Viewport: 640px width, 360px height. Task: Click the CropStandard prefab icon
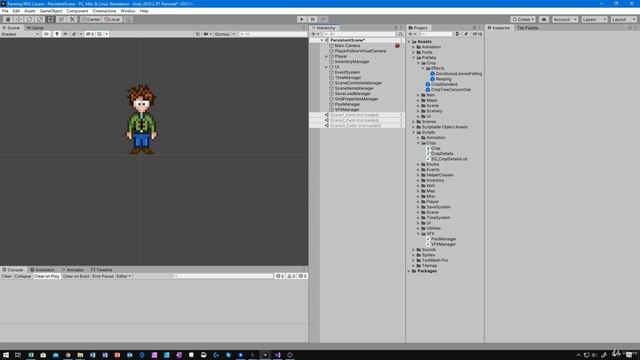428,84
